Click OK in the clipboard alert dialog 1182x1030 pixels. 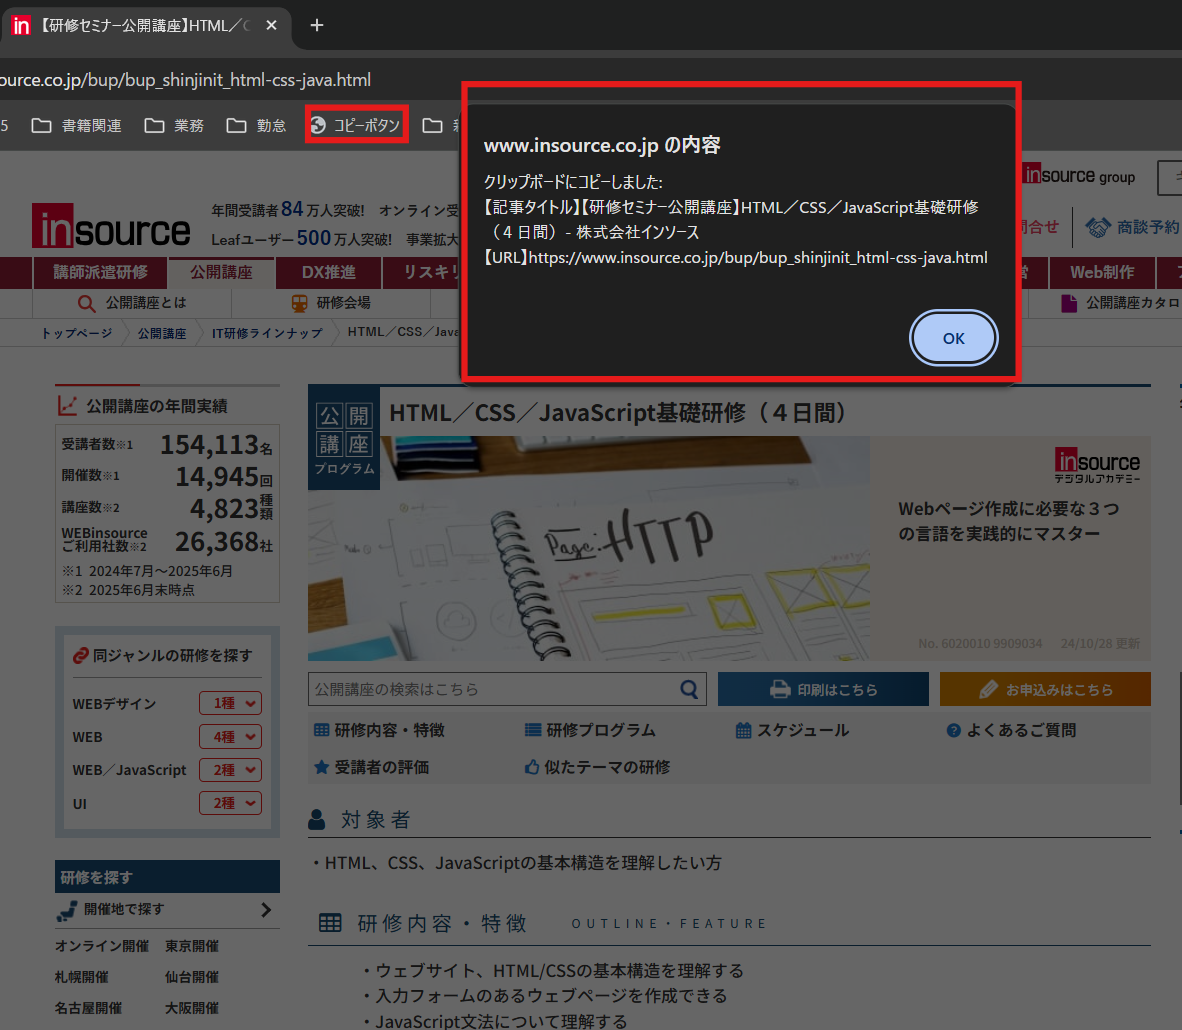click(953, 338)
